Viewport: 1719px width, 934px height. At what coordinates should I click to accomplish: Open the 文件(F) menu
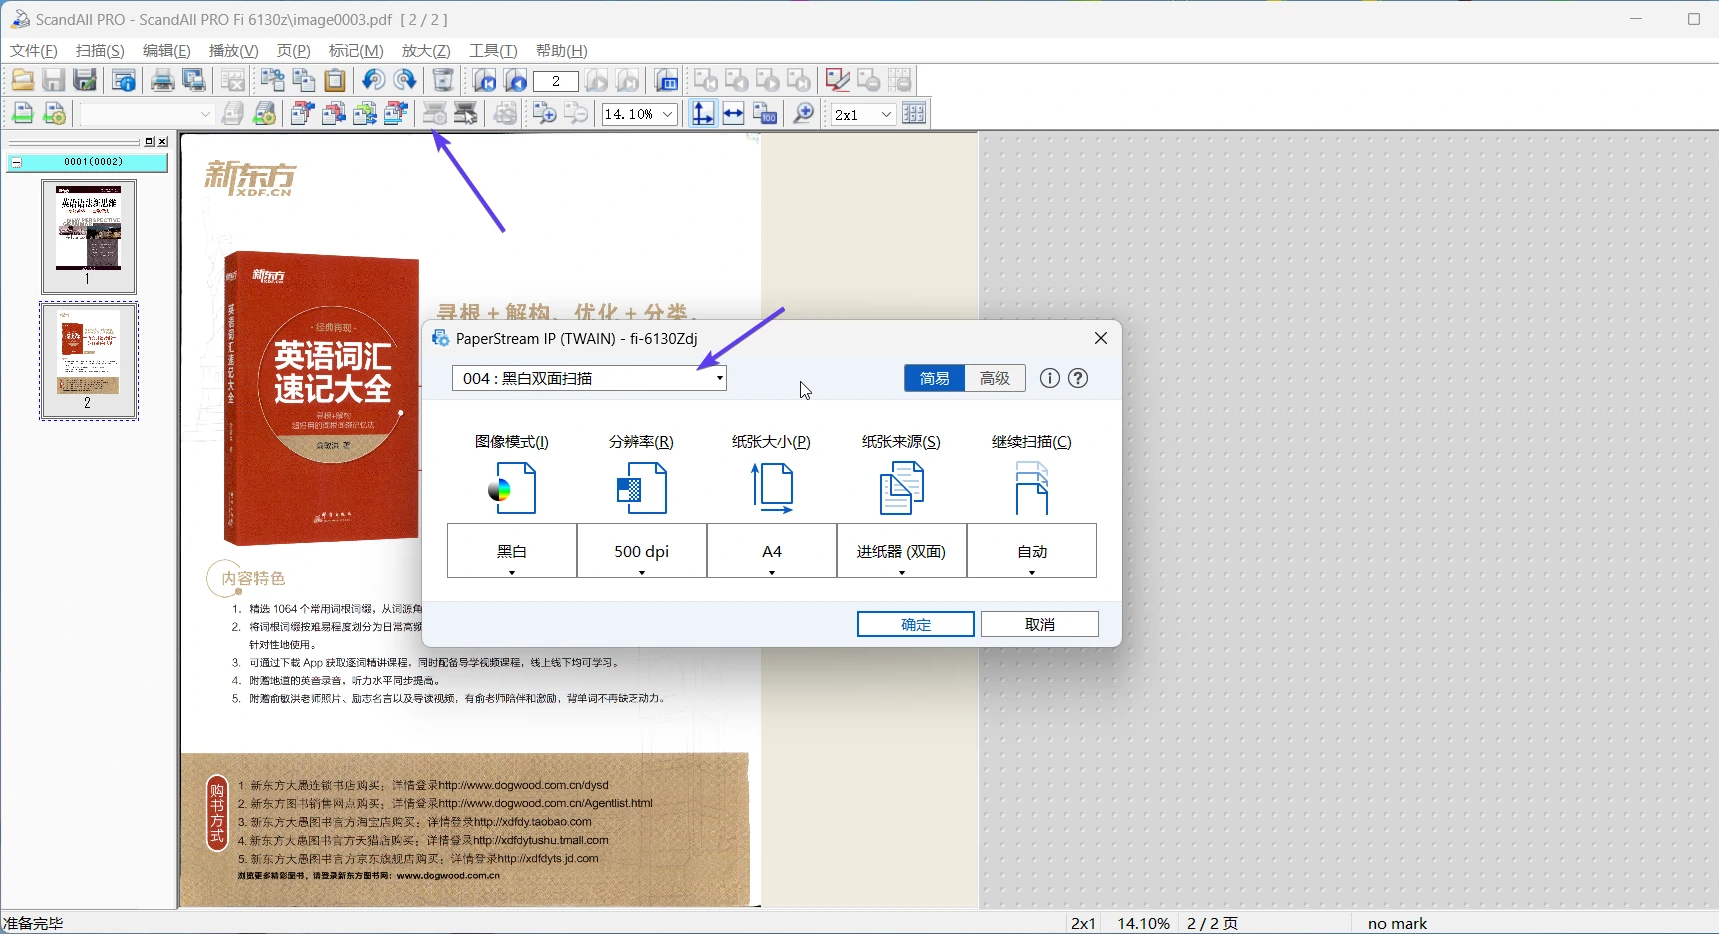(34, 51)
